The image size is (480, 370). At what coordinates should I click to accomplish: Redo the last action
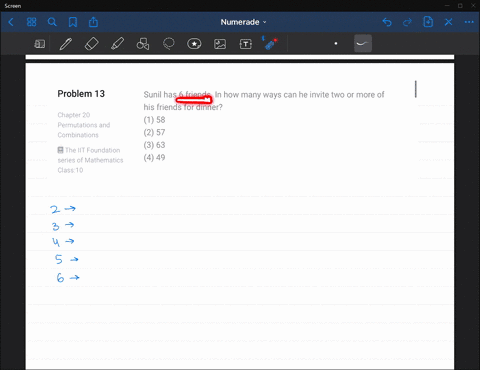pos(407,22)
